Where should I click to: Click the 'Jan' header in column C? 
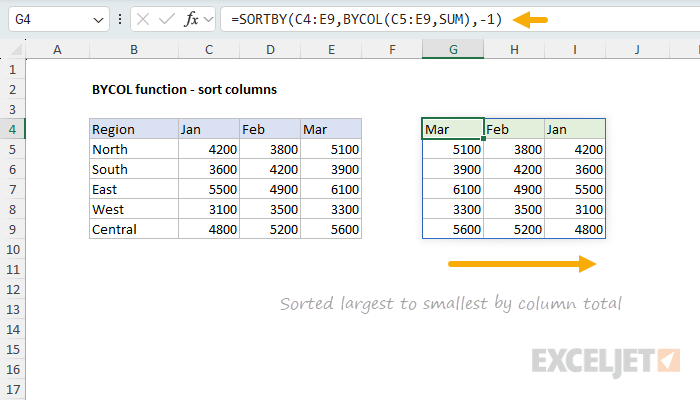pos(209,129)
